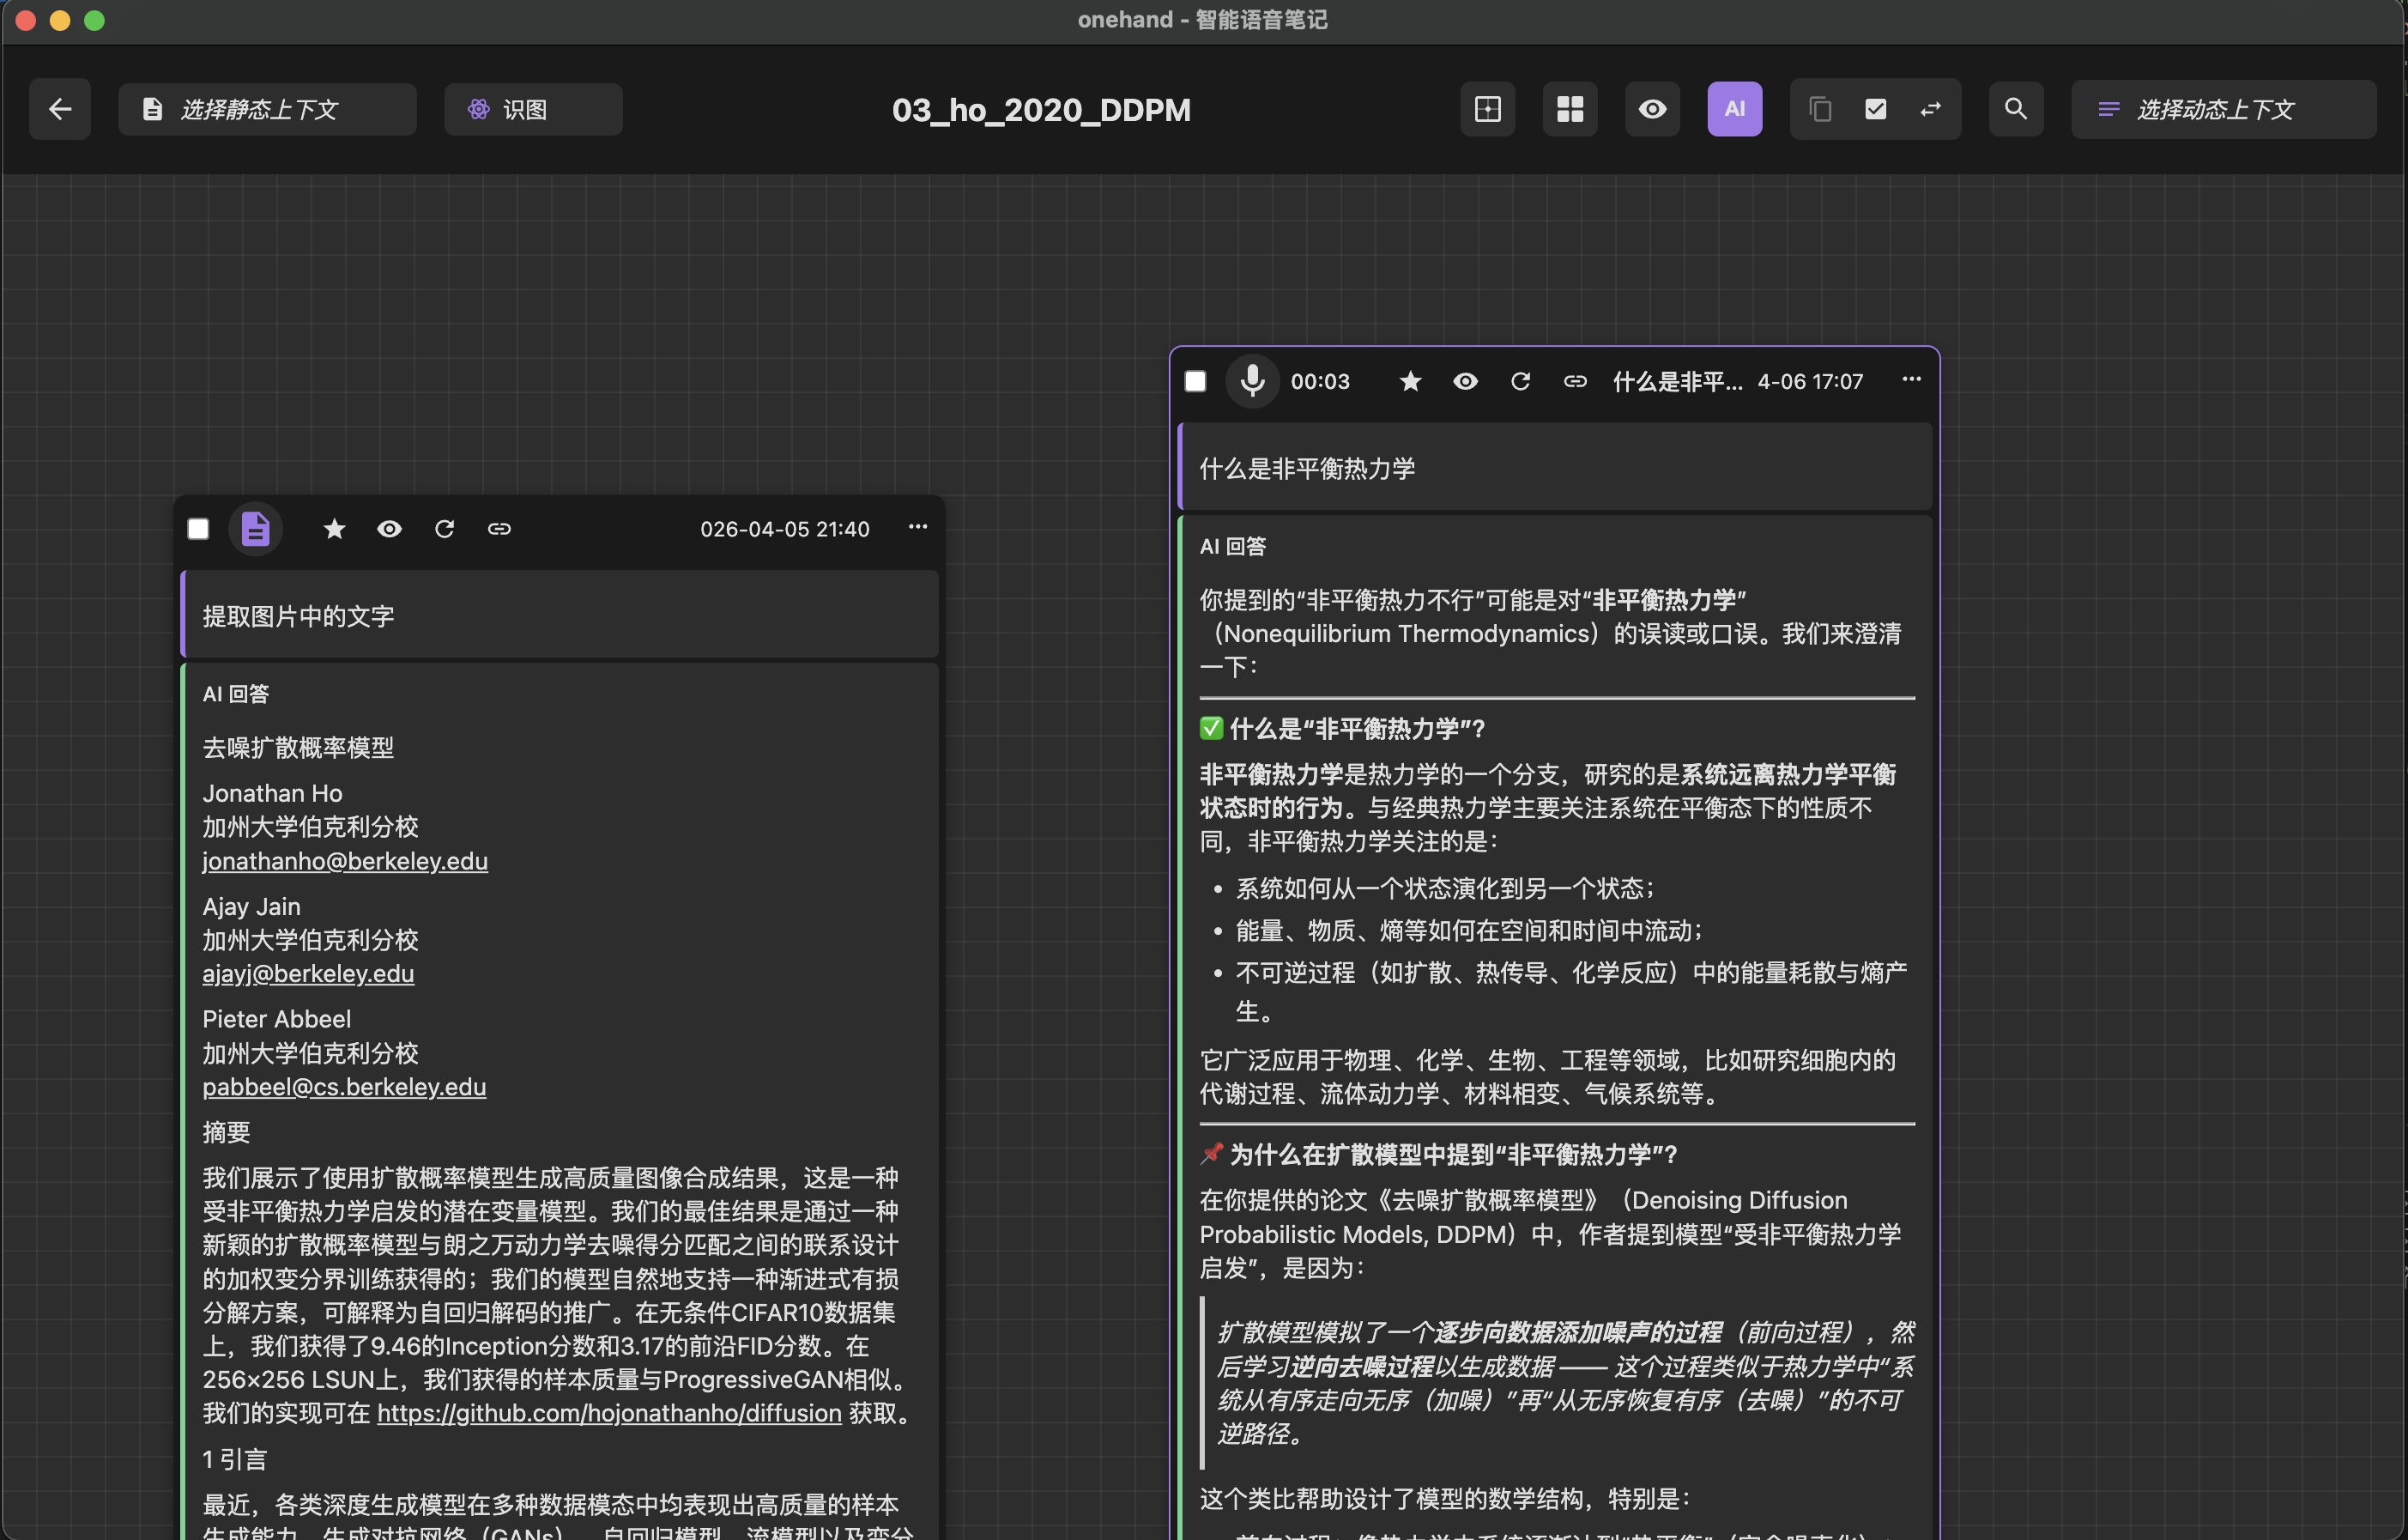Click the swap arrows icon in toolbar
Image resolution: width=2408 pixels, height=1540 pixels.
point(1931,109)
